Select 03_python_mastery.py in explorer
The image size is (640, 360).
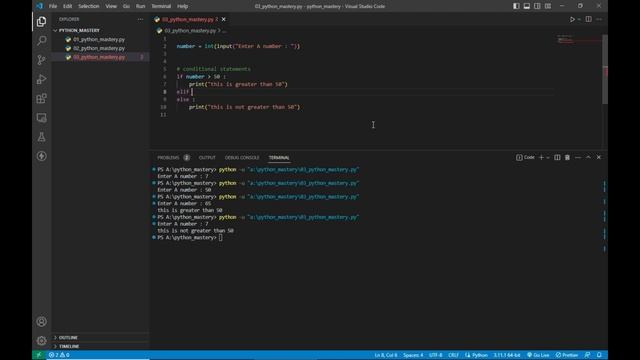point(99,58)
